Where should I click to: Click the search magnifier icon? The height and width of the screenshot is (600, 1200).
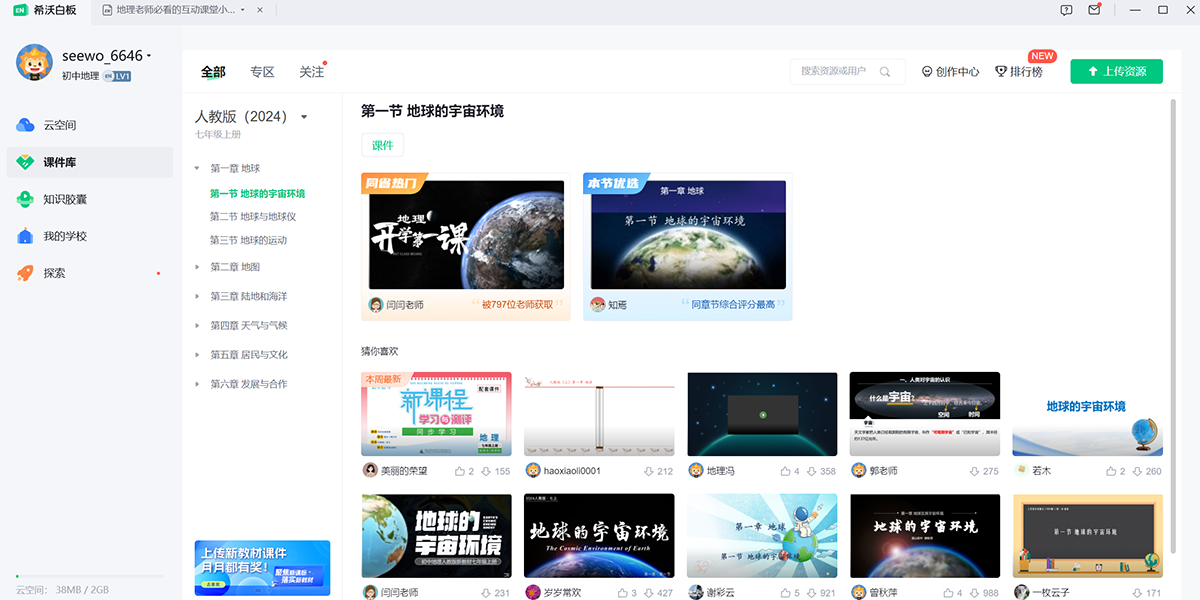pos(884,72)
